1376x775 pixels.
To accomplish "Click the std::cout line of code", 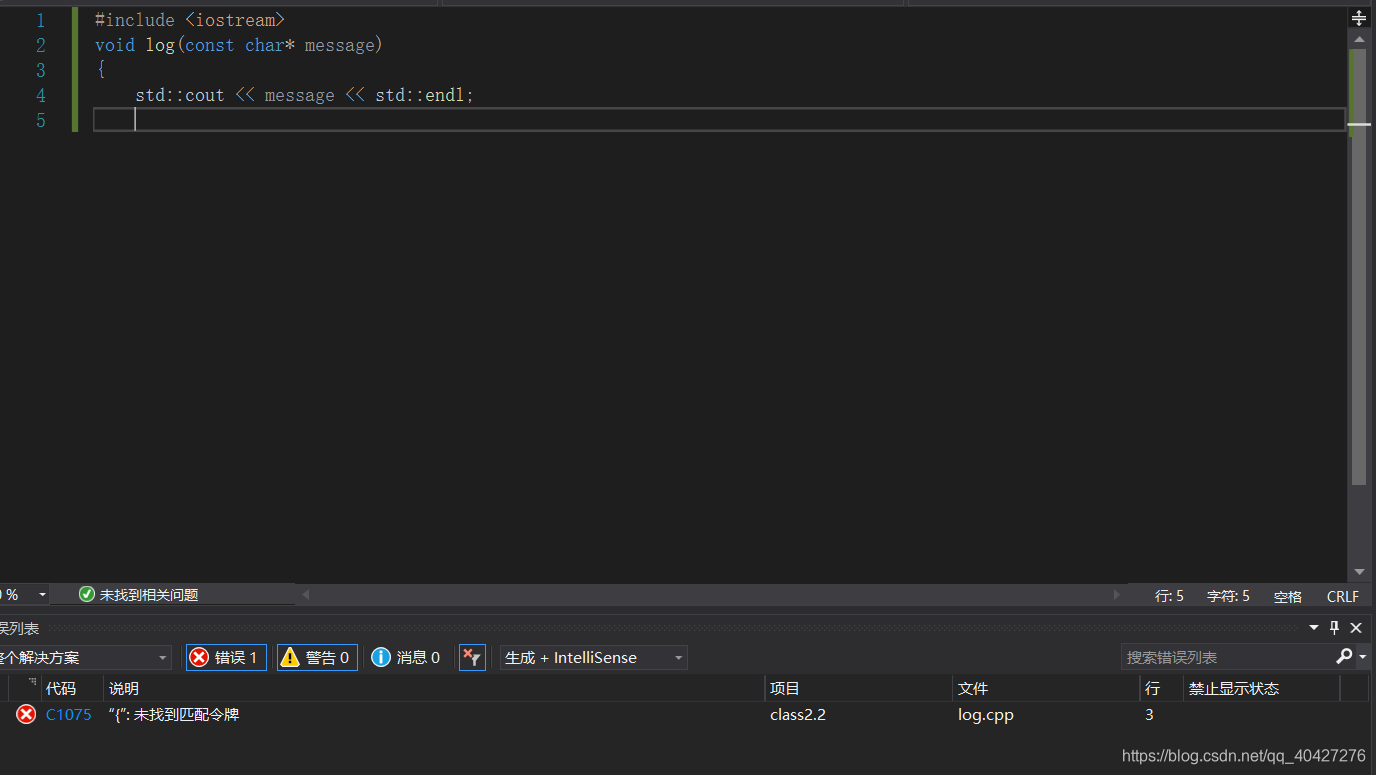I will [x=304, y=95].
